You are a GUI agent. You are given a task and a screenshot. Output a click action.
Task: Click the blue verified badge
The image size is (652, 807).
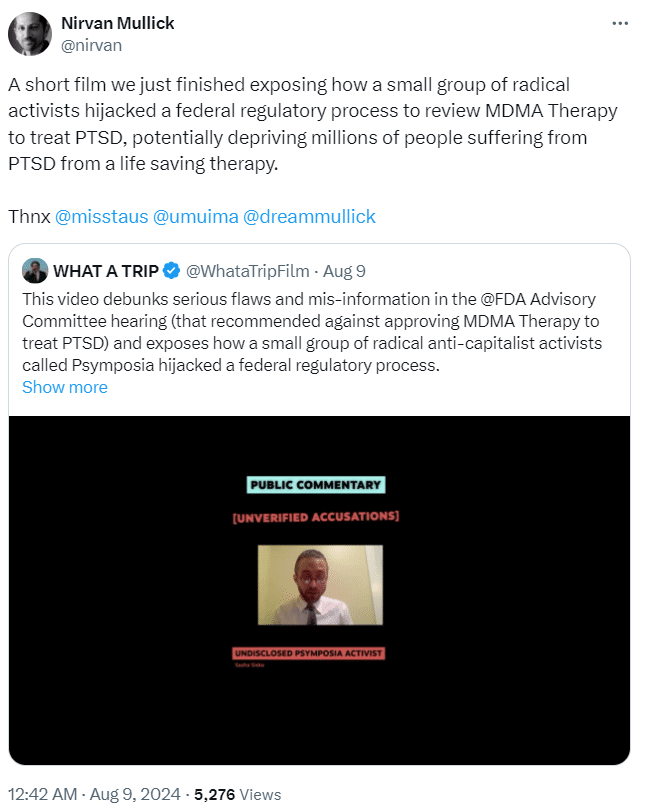click(x=171, y=271)
